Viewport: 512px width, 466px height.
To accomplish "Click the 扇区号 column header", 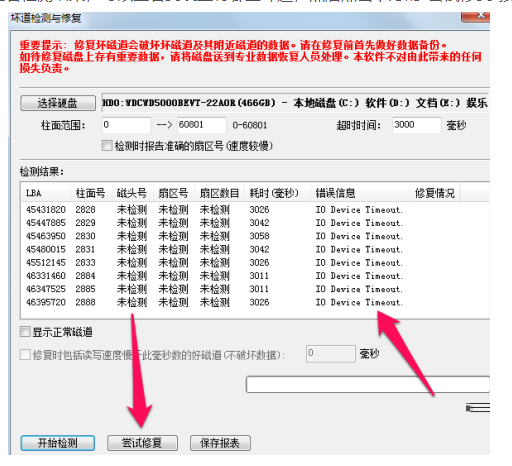I will pyautogui.click(x=174, y=193).
